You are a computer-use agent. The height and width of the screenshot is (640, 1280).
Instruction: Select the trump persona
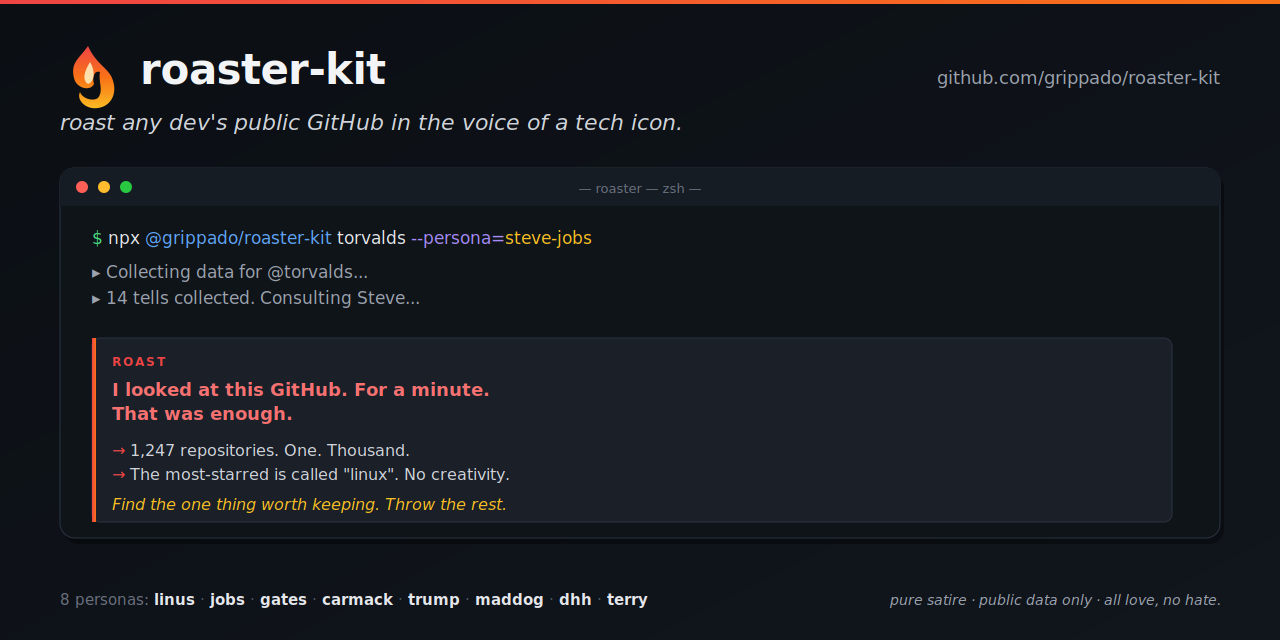coord(433,600)
